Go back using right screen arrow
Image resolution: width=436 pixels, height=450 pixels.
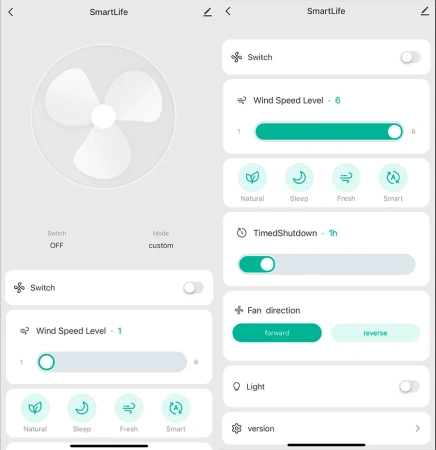pyautogui.click(x=228, y=11)
